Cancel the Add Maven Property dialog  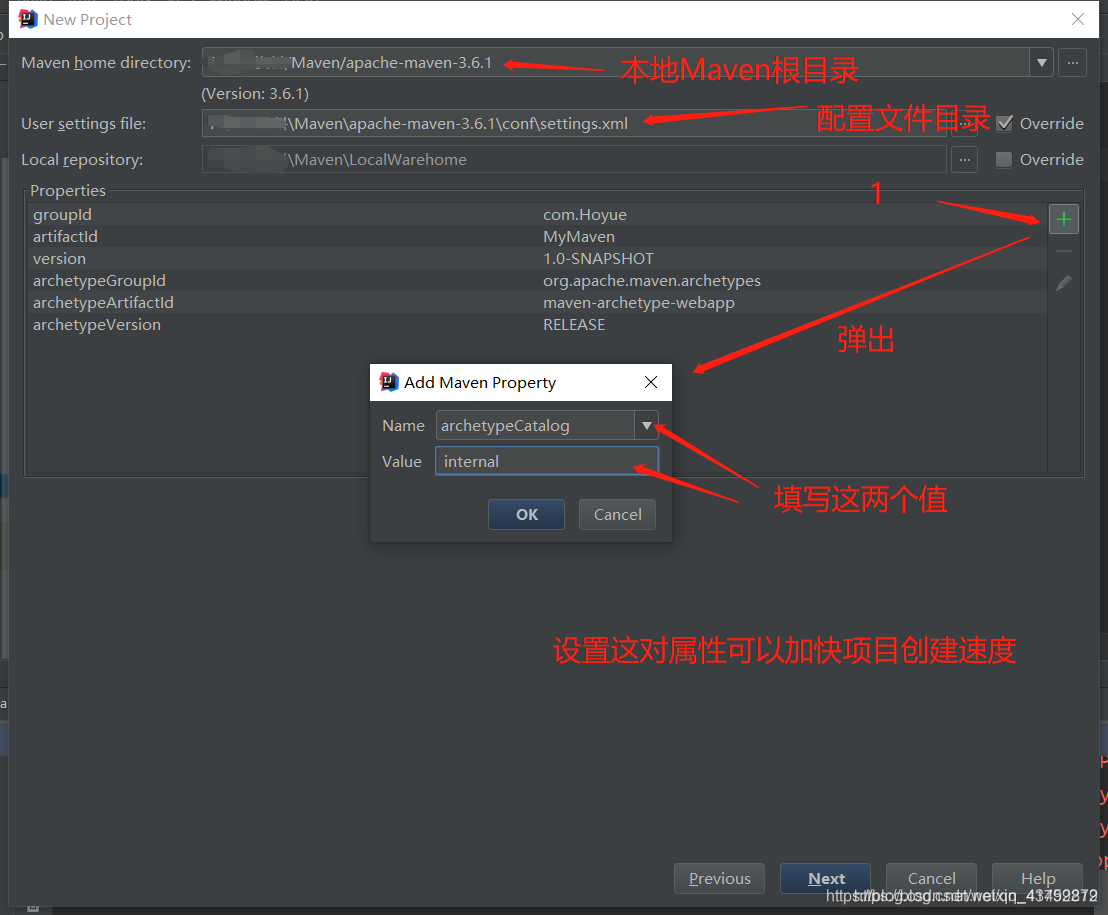(x=617, y=514)
